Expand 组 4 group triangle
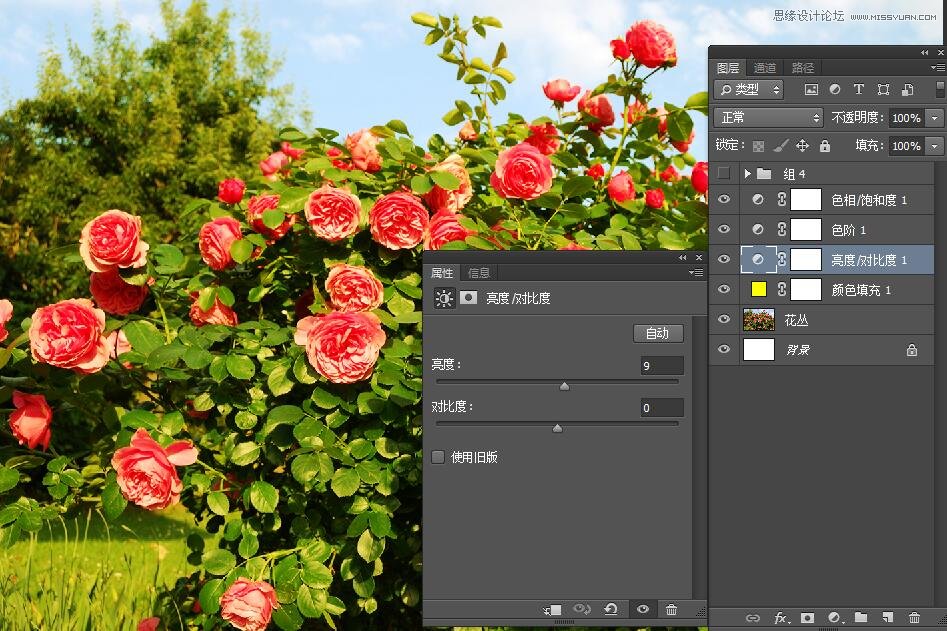Image resolution: width=947 pixels, height=631 pixels. tap(748, 174)
